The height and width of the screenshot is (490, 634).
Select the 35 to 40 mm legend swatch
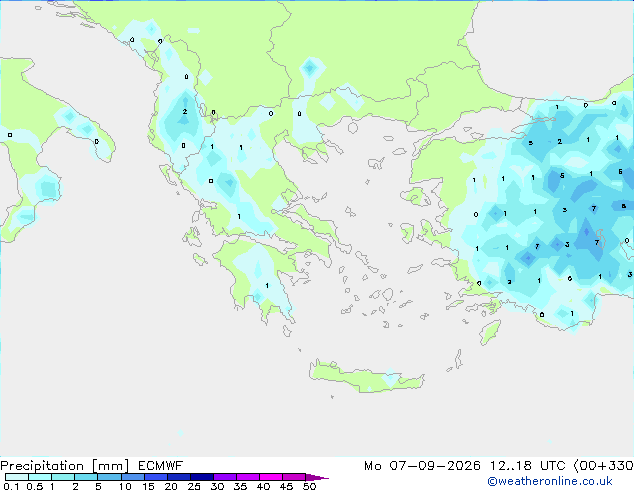coord(248,477)
